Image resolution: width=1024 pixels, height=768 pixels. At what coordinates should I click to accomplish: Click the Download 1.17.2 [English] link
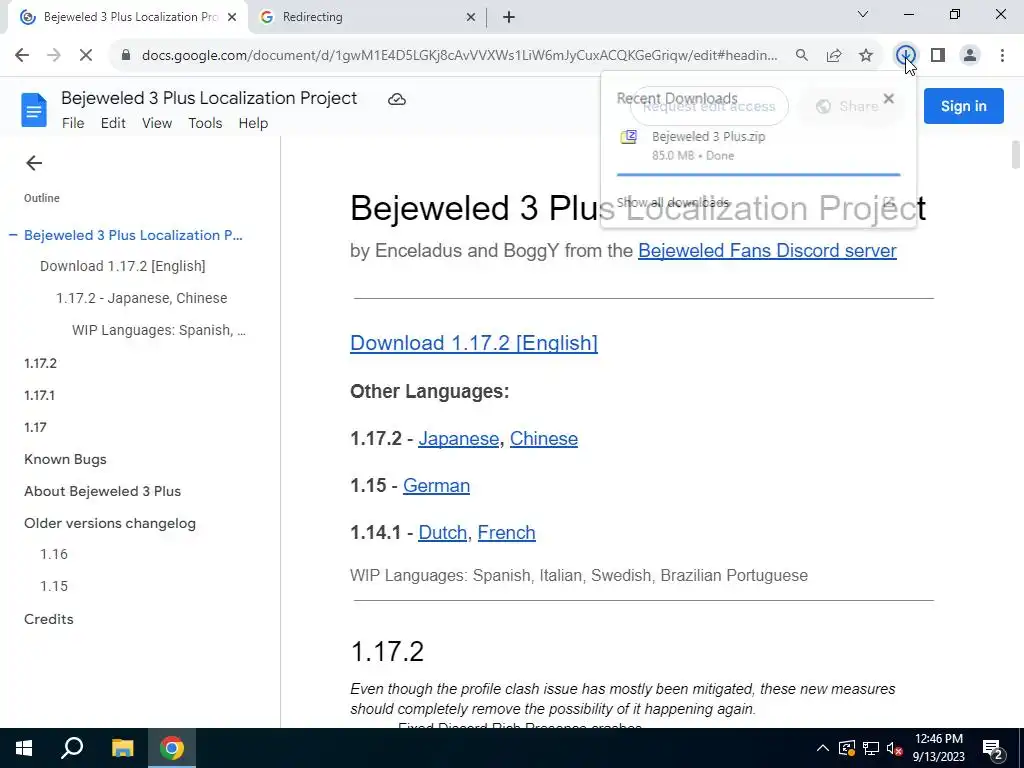tap(474, 343)
